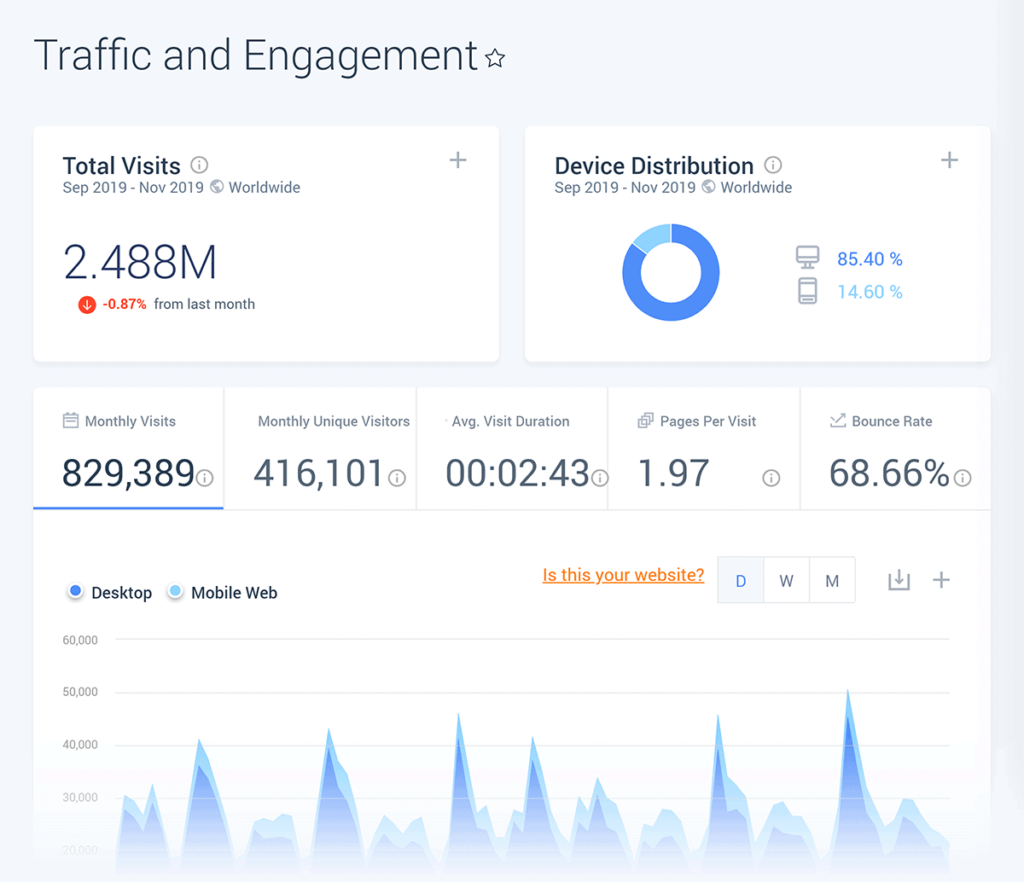
Task: Select the desktop device icon
Action: (x=806, y=256)
